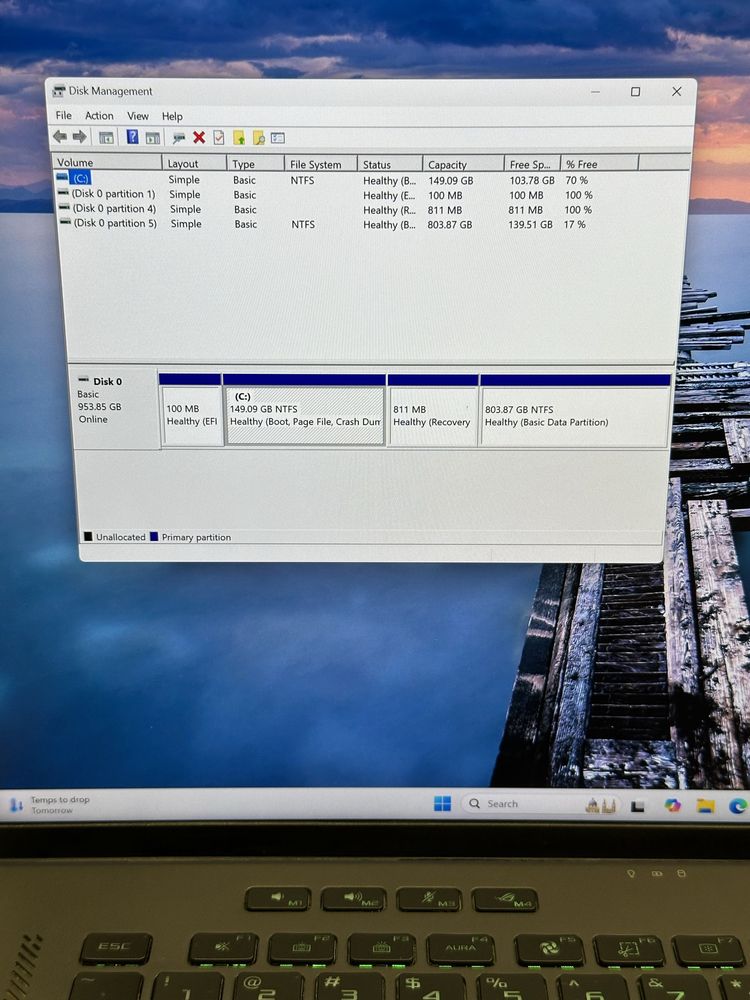Click the blue Primary partition legend swatch

[154, 536]
